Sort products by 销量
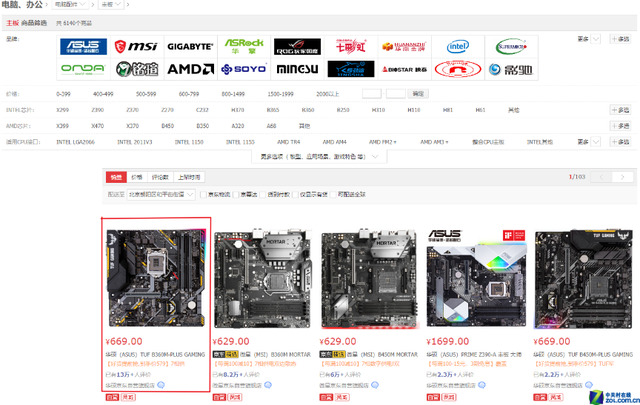The height and width of the screenshot is (405, 640). coord(116,177)
